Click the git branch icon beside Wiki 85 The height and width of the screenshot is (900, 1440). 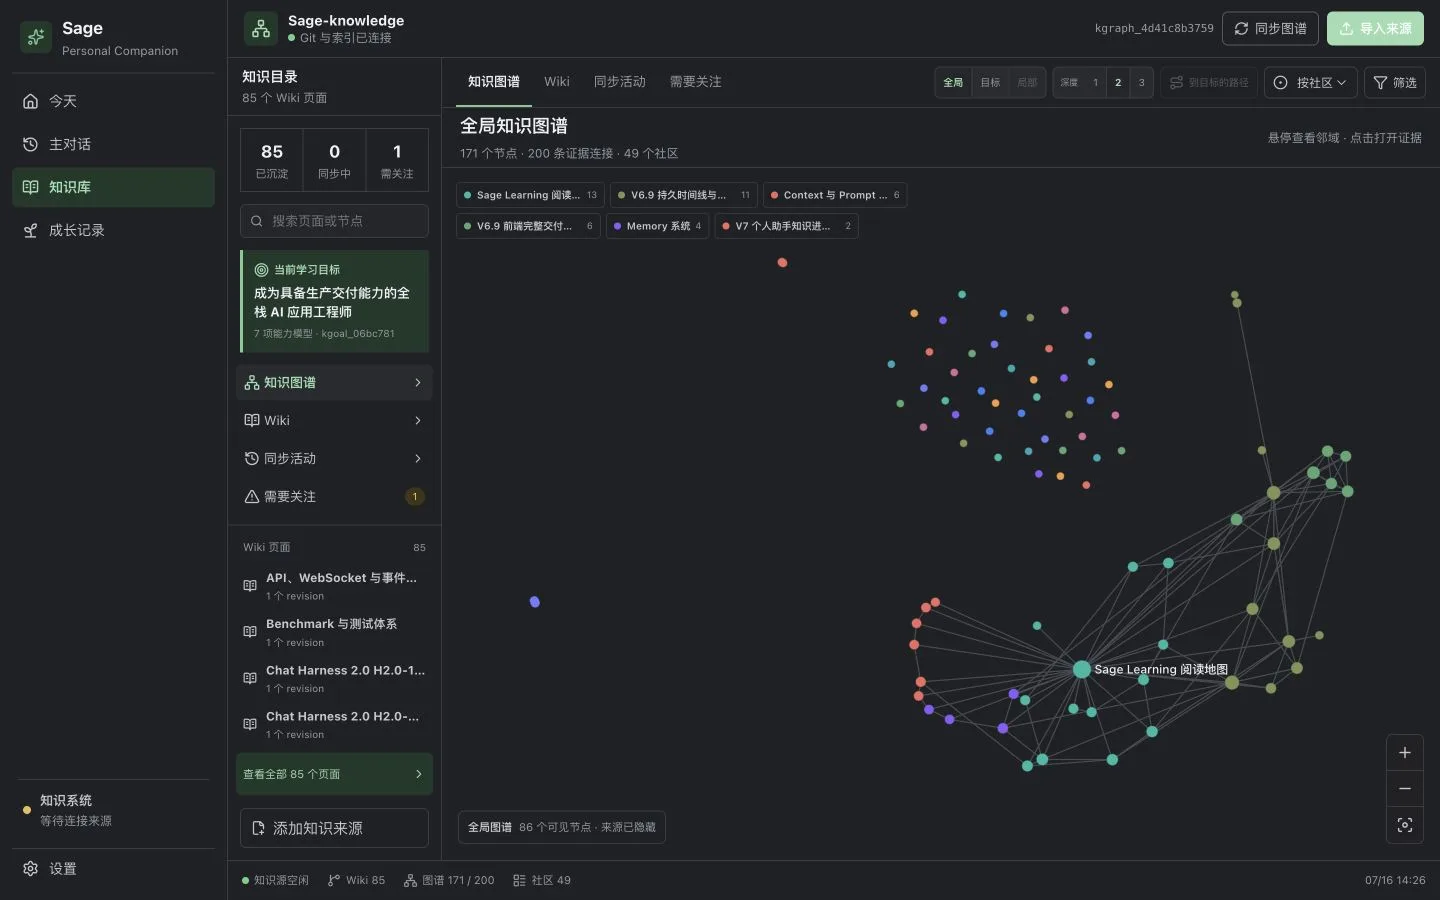point(334,880)
